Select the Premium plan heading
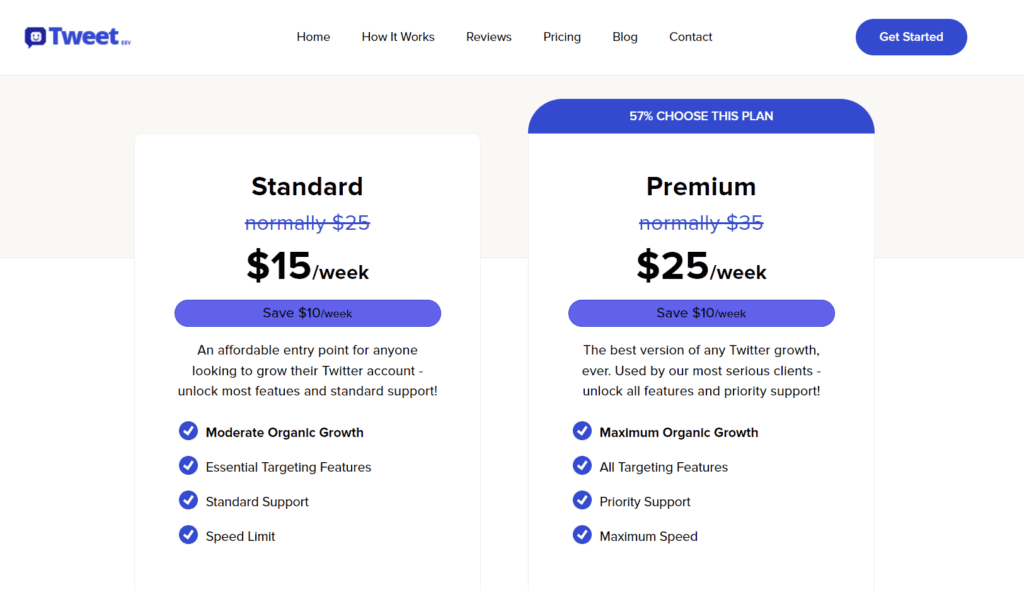1024x590 pixels. pos(701,186)
